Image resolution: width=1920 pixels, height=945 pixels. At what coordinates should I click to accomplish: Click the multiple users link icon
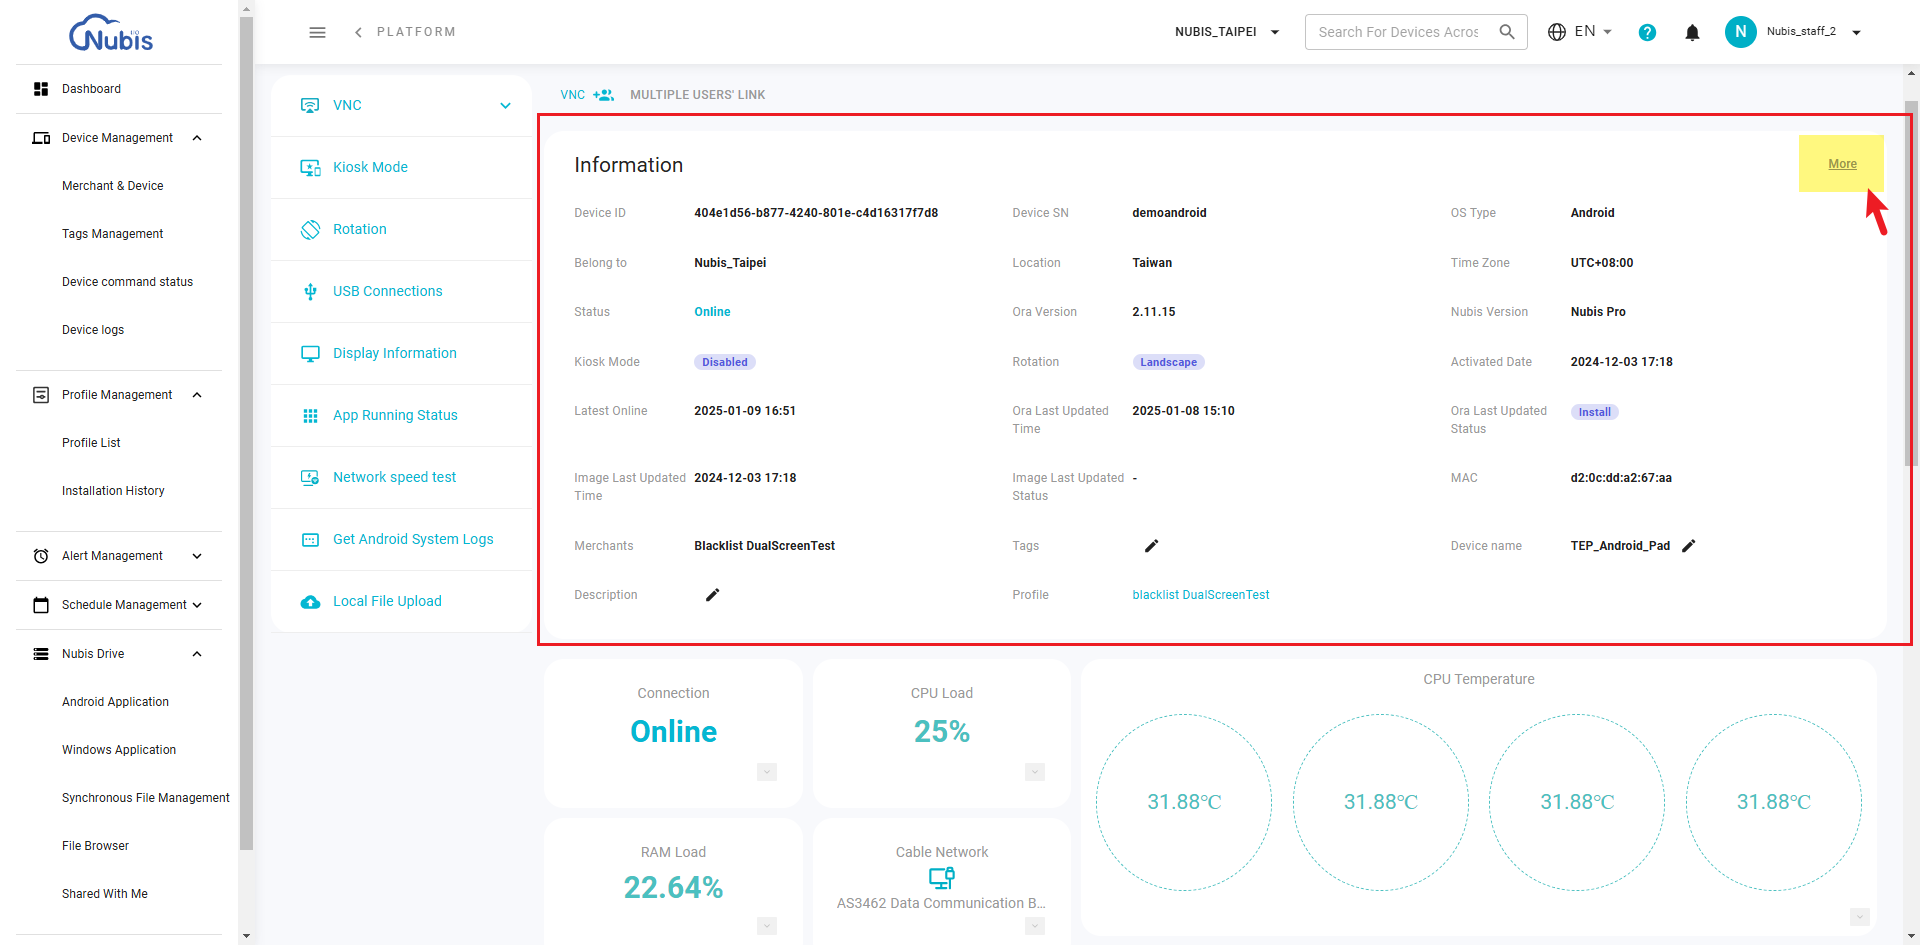point(603,95)
